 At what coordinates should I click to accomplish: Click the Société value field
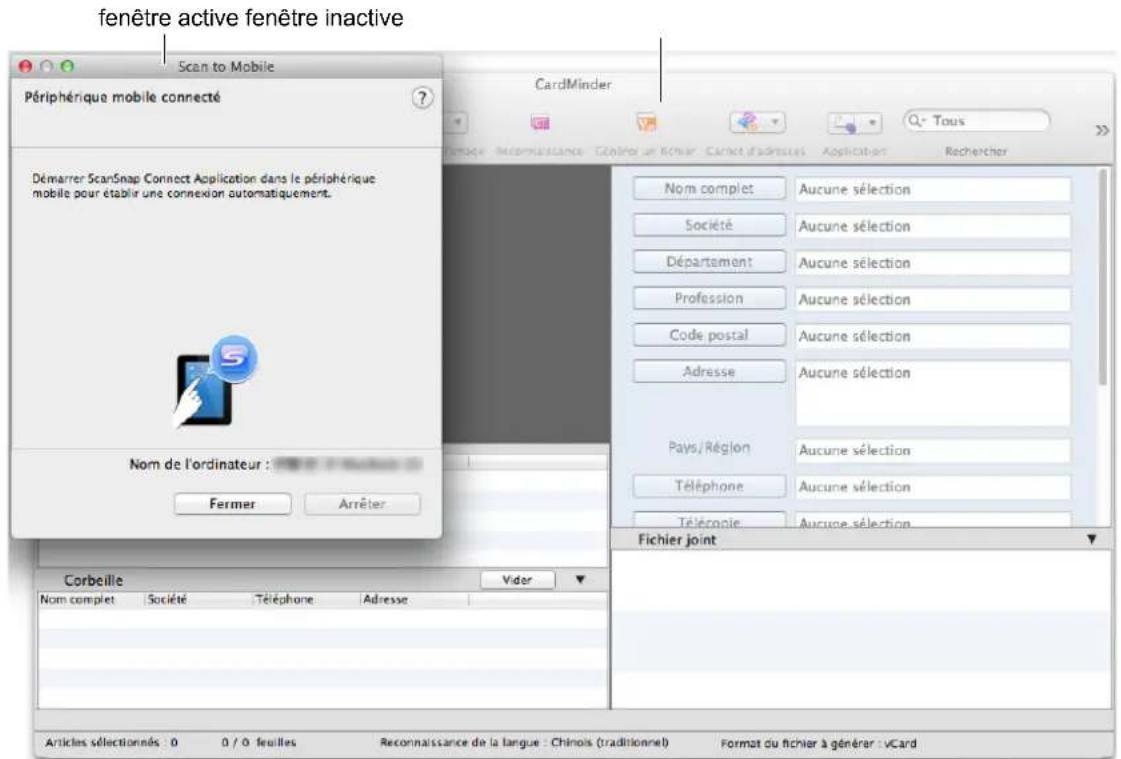click(933, 226)
